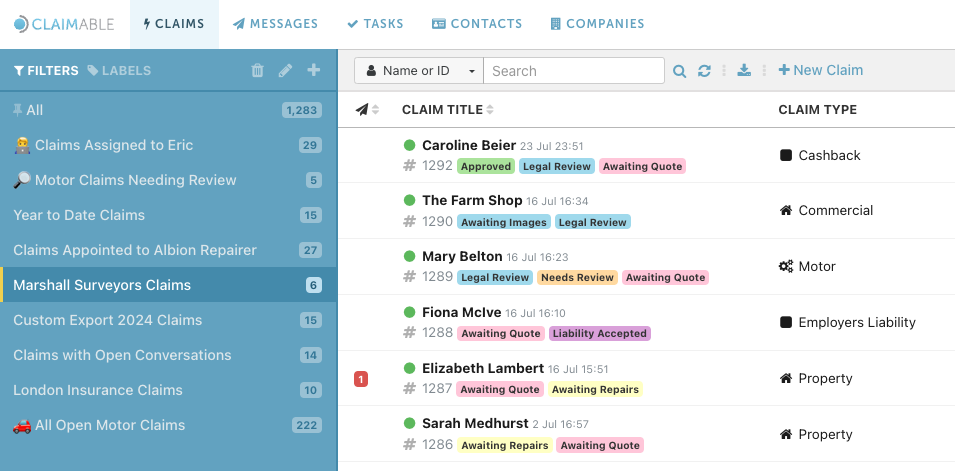955x471 pixels.
Task: Open Elizabeth Lambert claim
Action: coord(483,369)
